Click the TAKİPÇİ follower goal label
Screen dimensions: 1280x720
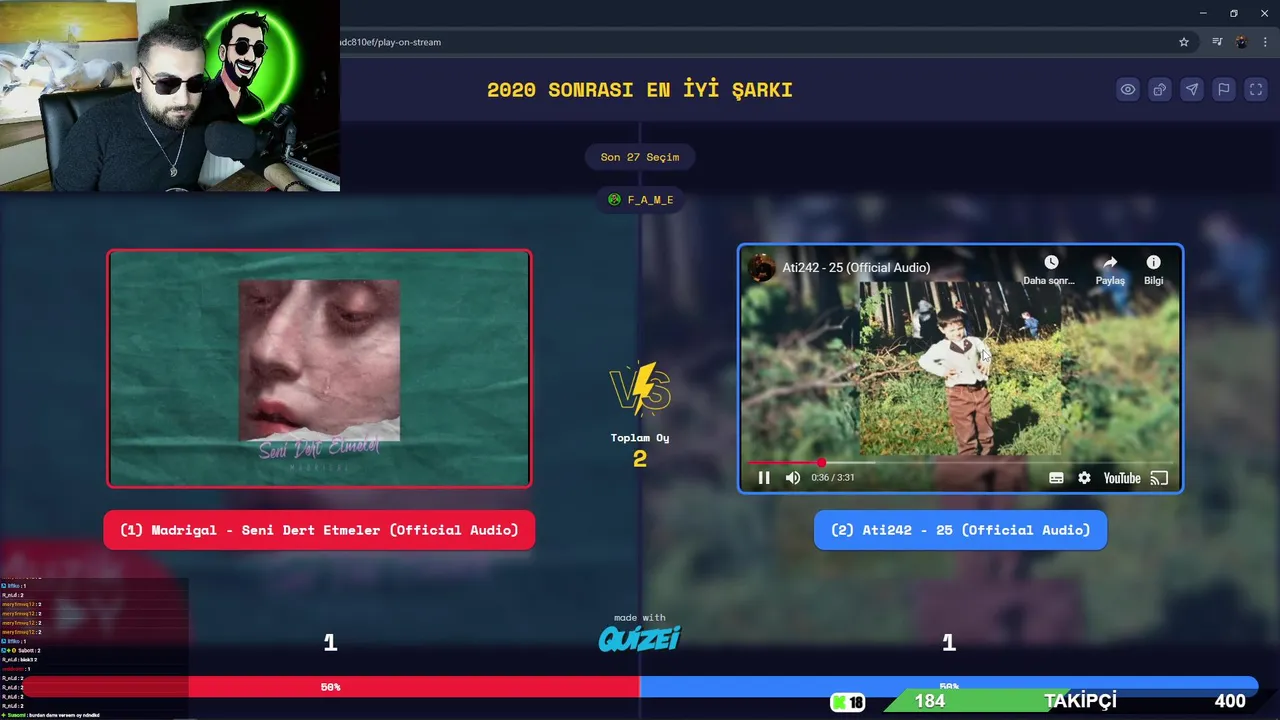coord(1080,701)
